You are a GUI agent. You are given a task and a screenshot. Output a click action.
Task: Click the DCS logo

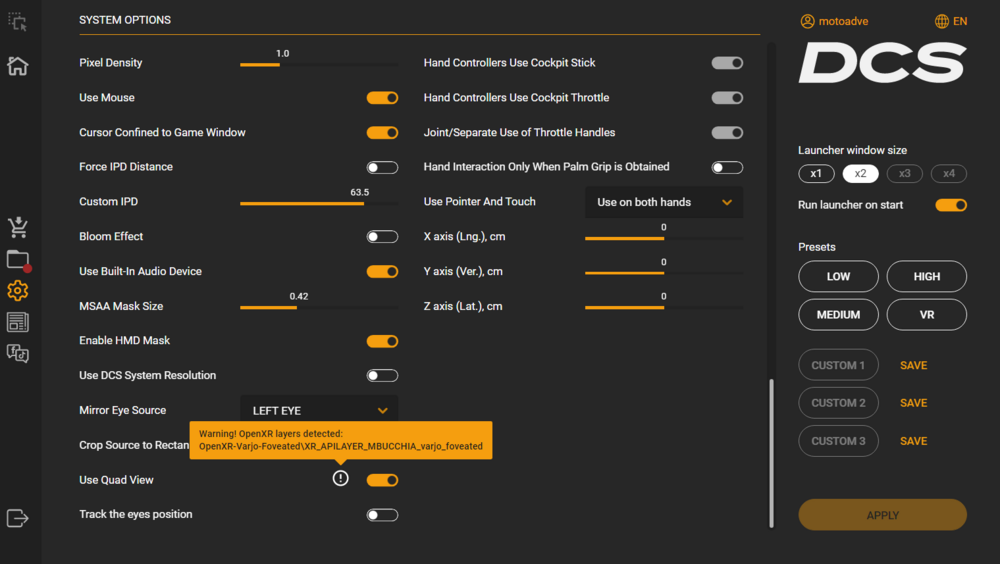tap(883, 63)
